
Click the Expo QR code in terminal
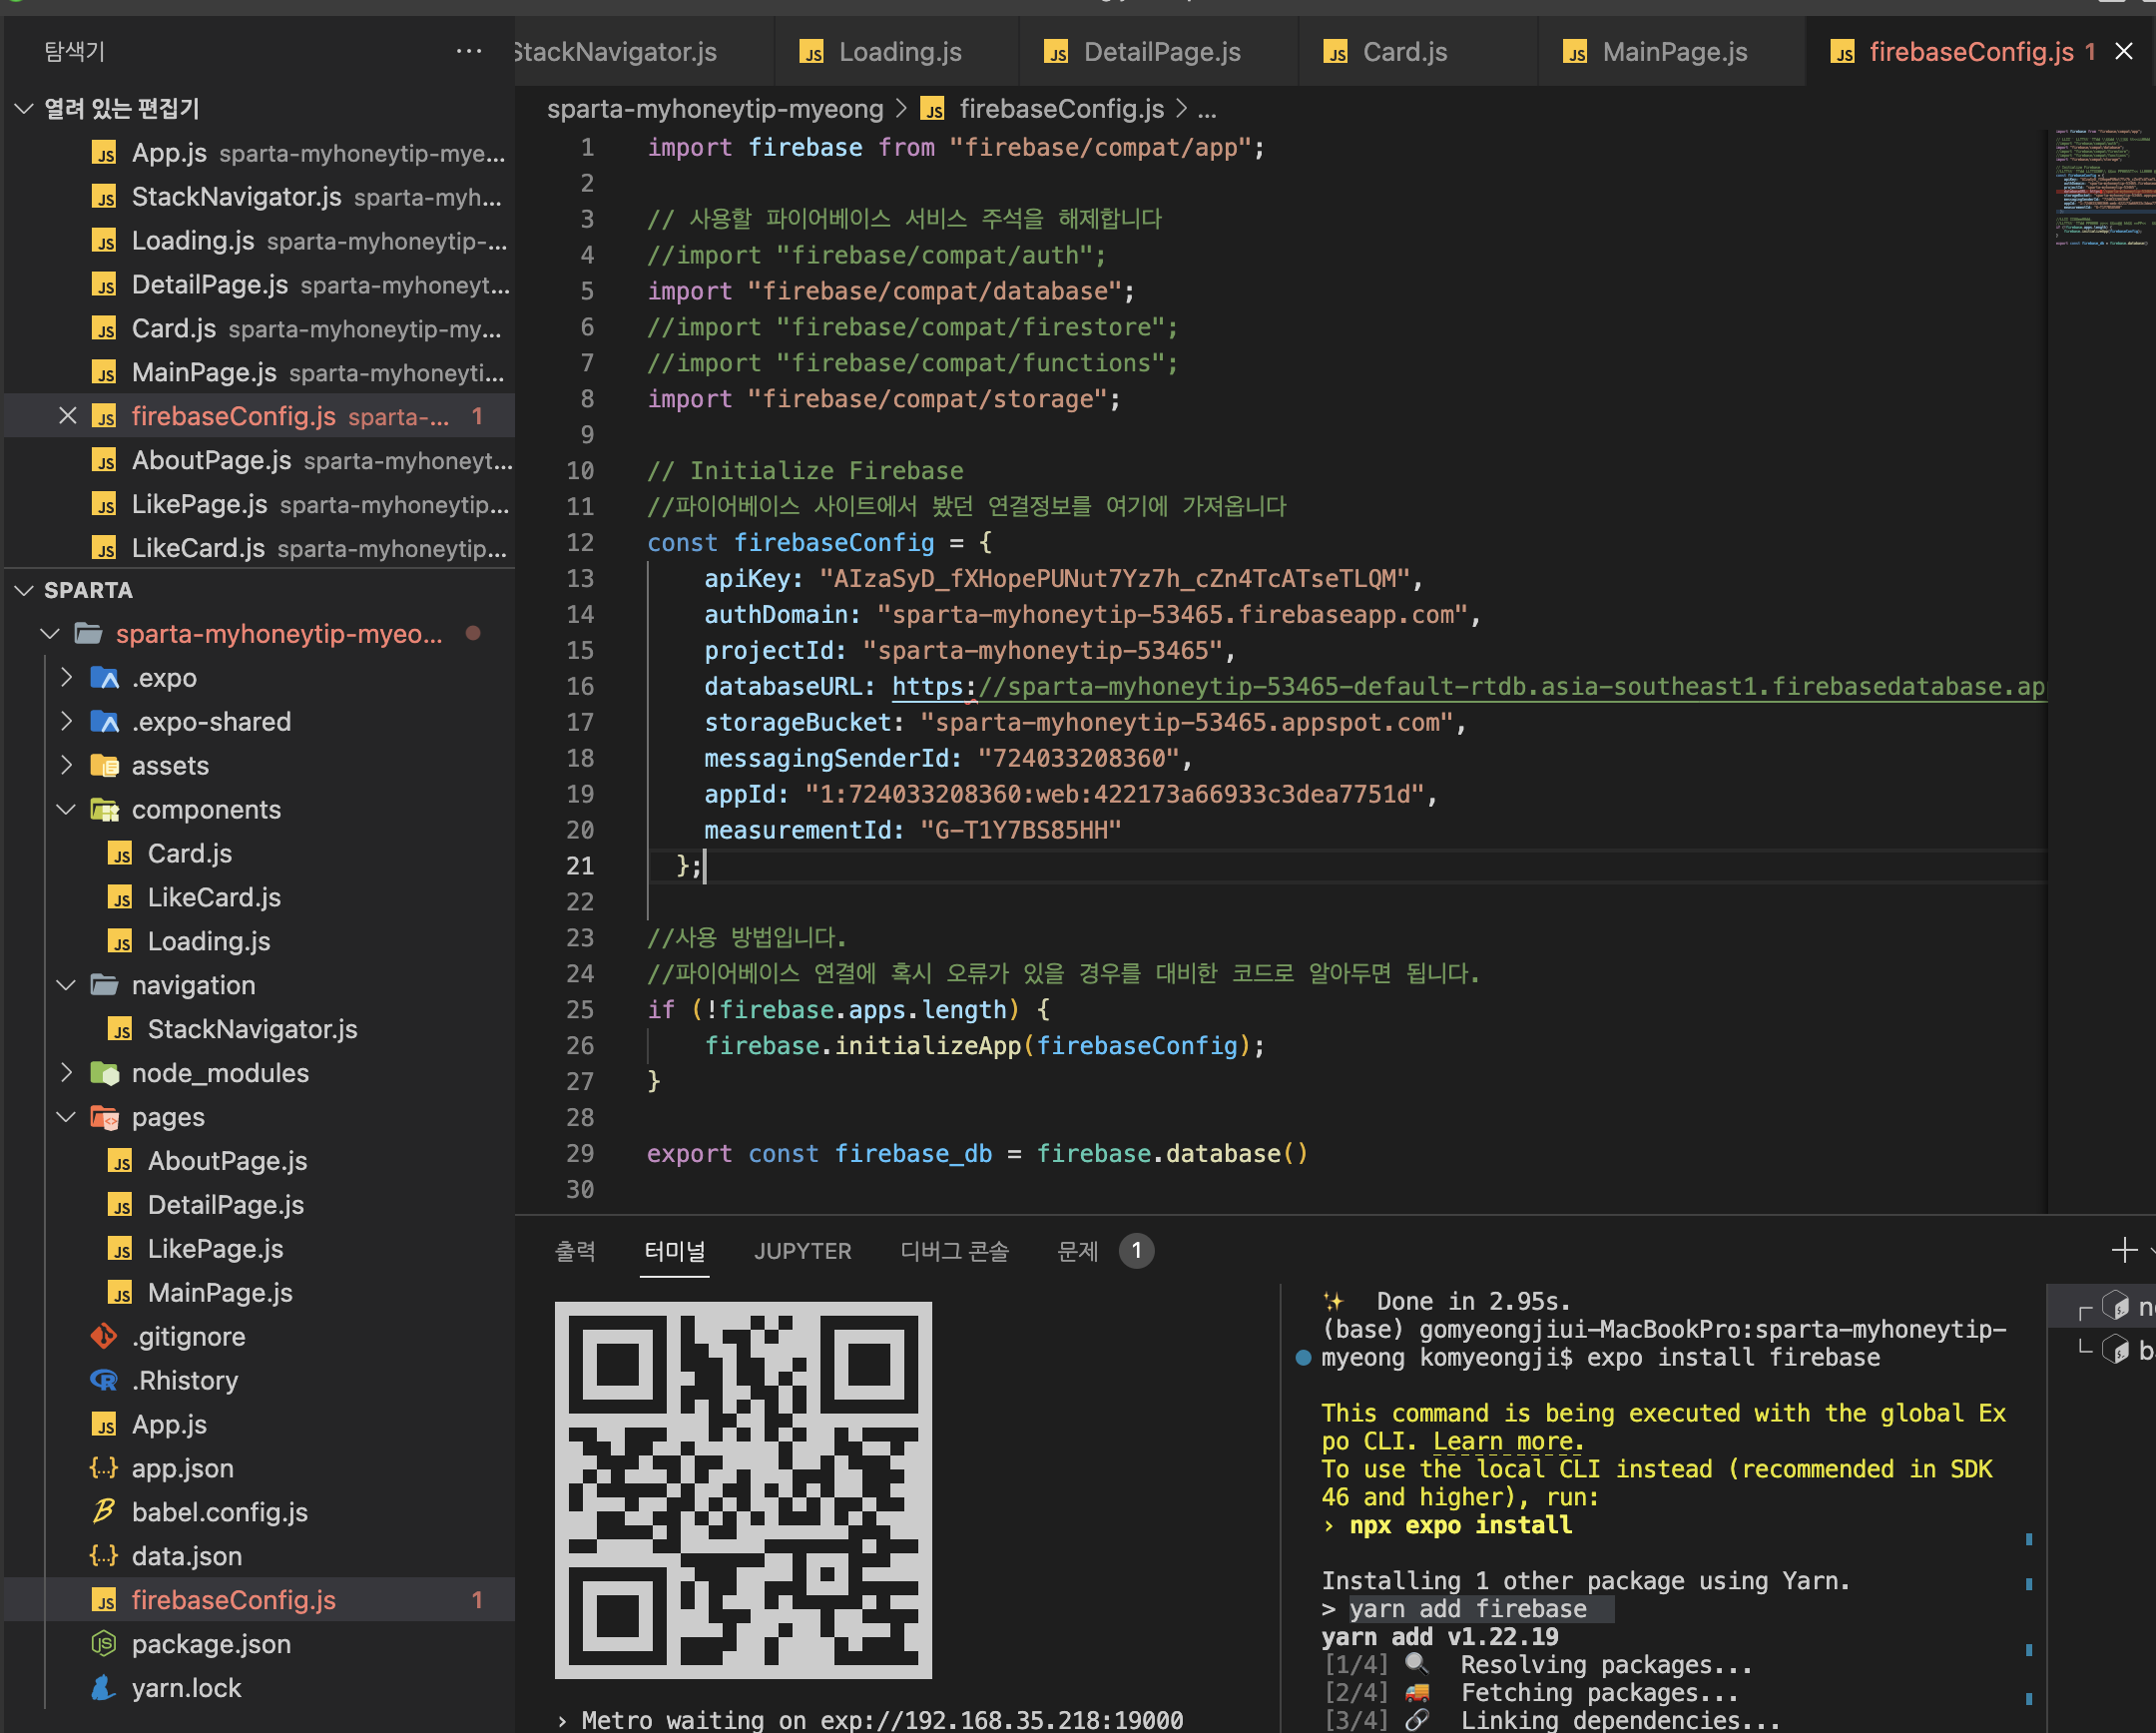point(743,1490)
